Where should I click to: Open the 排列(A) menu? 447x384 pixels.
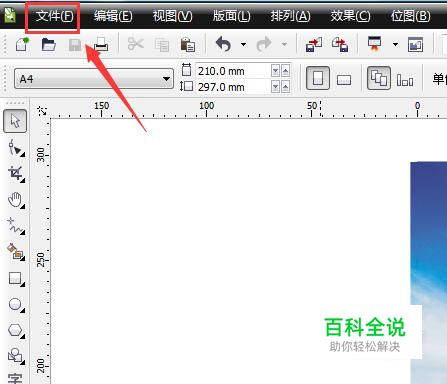(x=290, y=16)
